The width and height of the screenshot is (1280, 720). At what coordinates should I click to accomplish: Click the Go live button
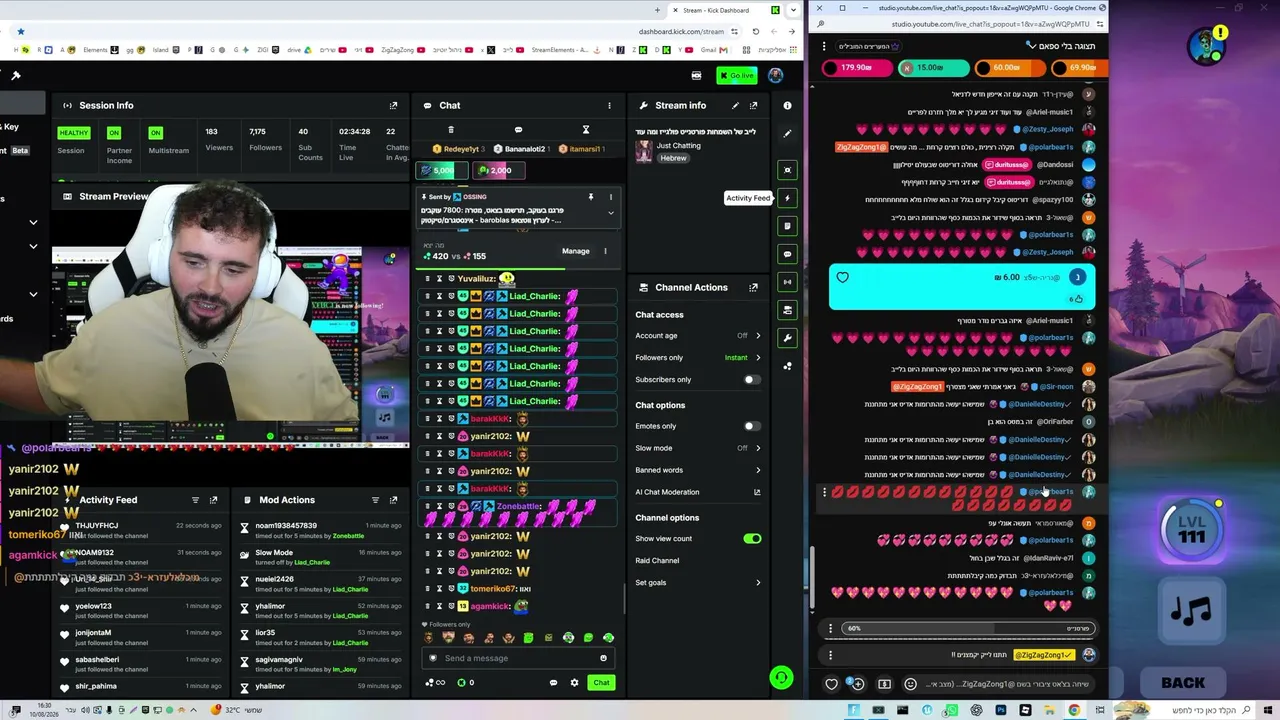[x=737, y=76]
